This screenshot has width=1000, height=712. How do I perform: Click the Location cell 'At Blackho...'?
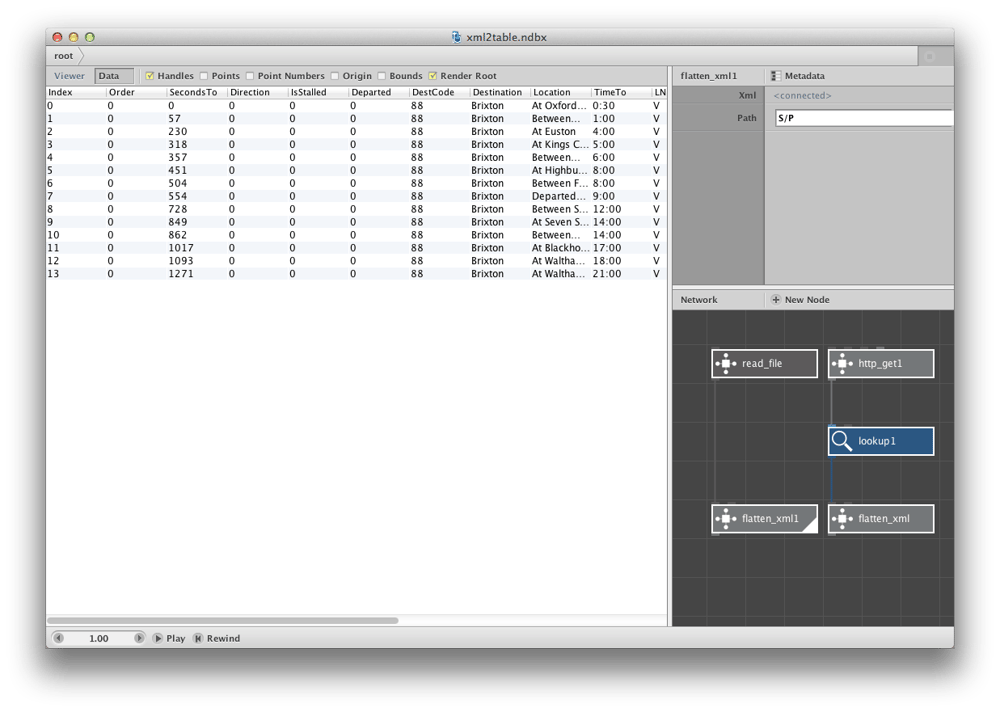[x=561, y=248]
